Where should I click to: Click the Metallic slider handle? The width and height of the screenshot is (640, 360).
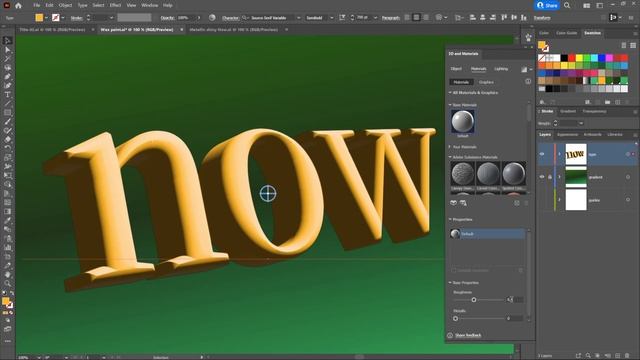pyautogui.click(x=456, y=318)
